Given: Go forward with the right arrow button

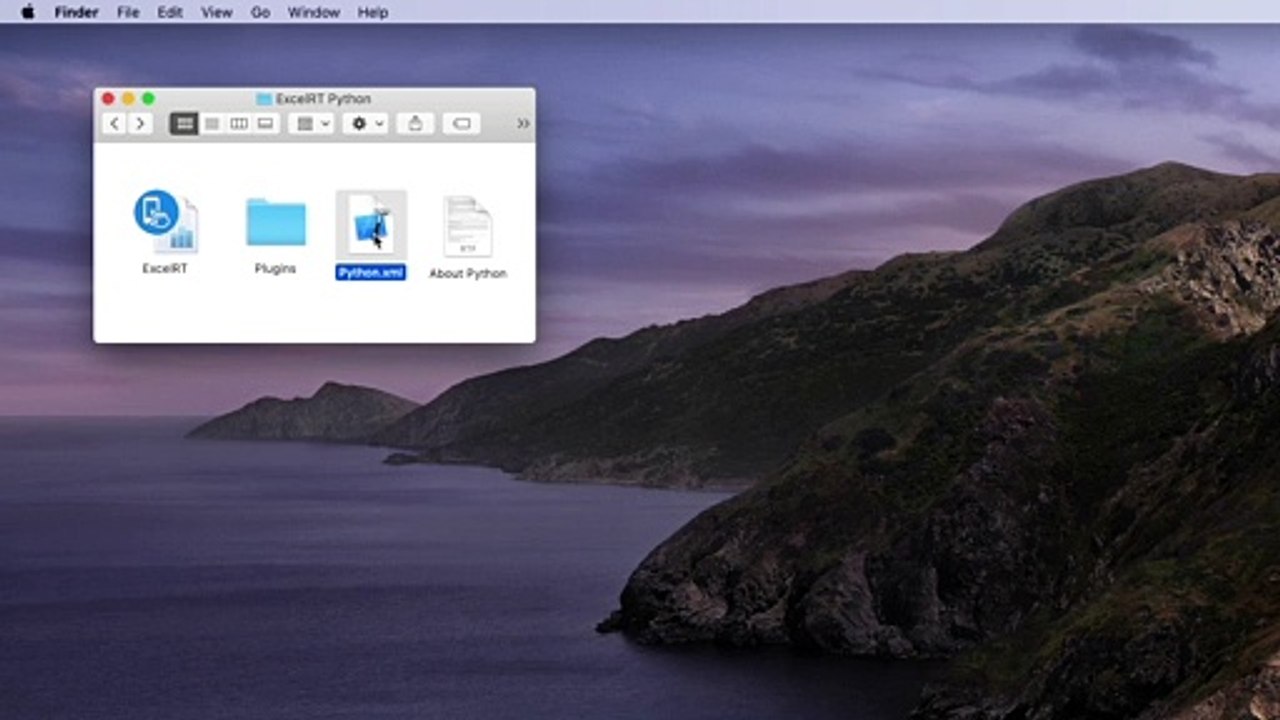Looking at the screenshot, I should pos(140,123).
